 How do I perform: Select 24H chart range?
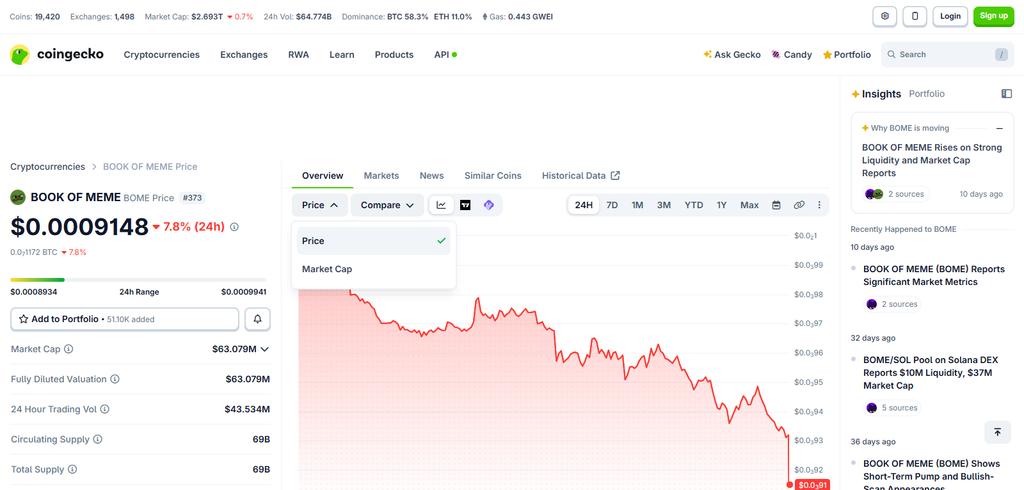(x=583, y=205)
